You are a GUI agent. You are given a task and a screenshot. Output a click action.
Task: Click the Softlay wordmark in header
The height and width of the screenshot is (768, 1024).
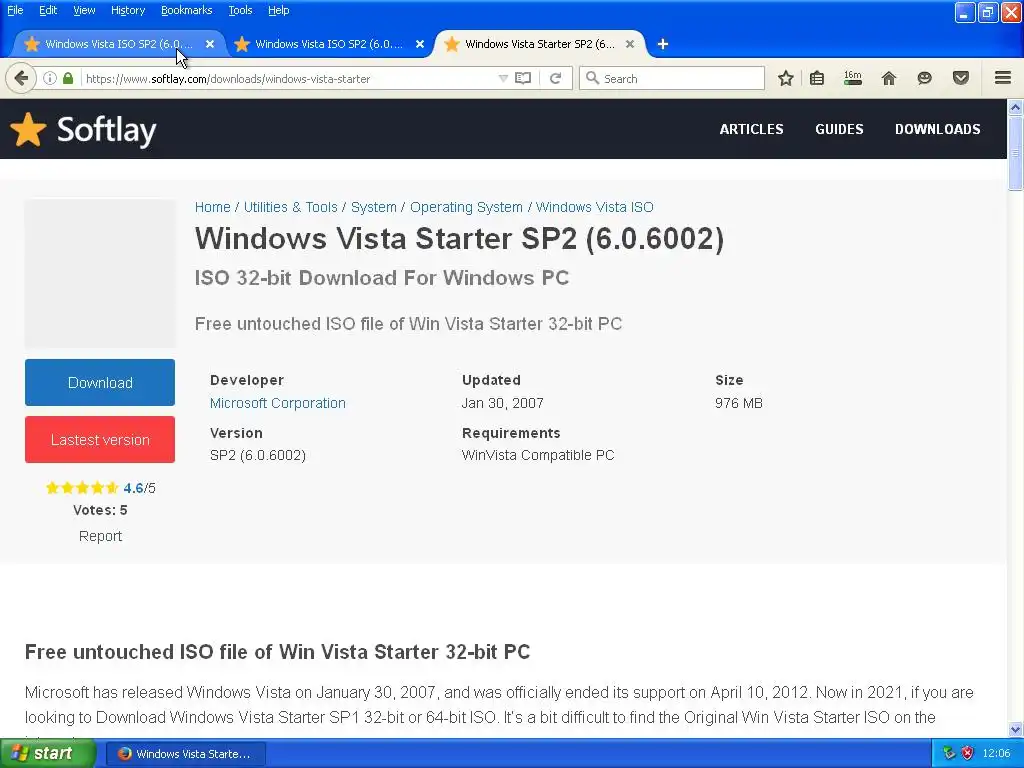tap(106, 130)
